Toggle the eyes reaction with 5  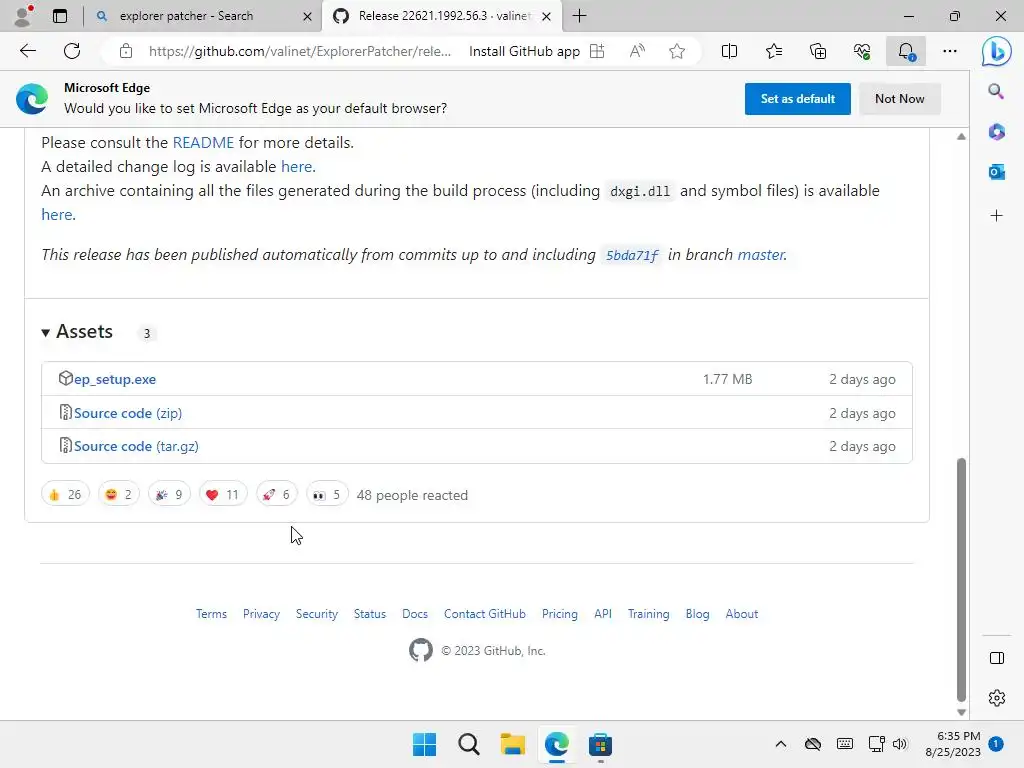tap(327, 494)
